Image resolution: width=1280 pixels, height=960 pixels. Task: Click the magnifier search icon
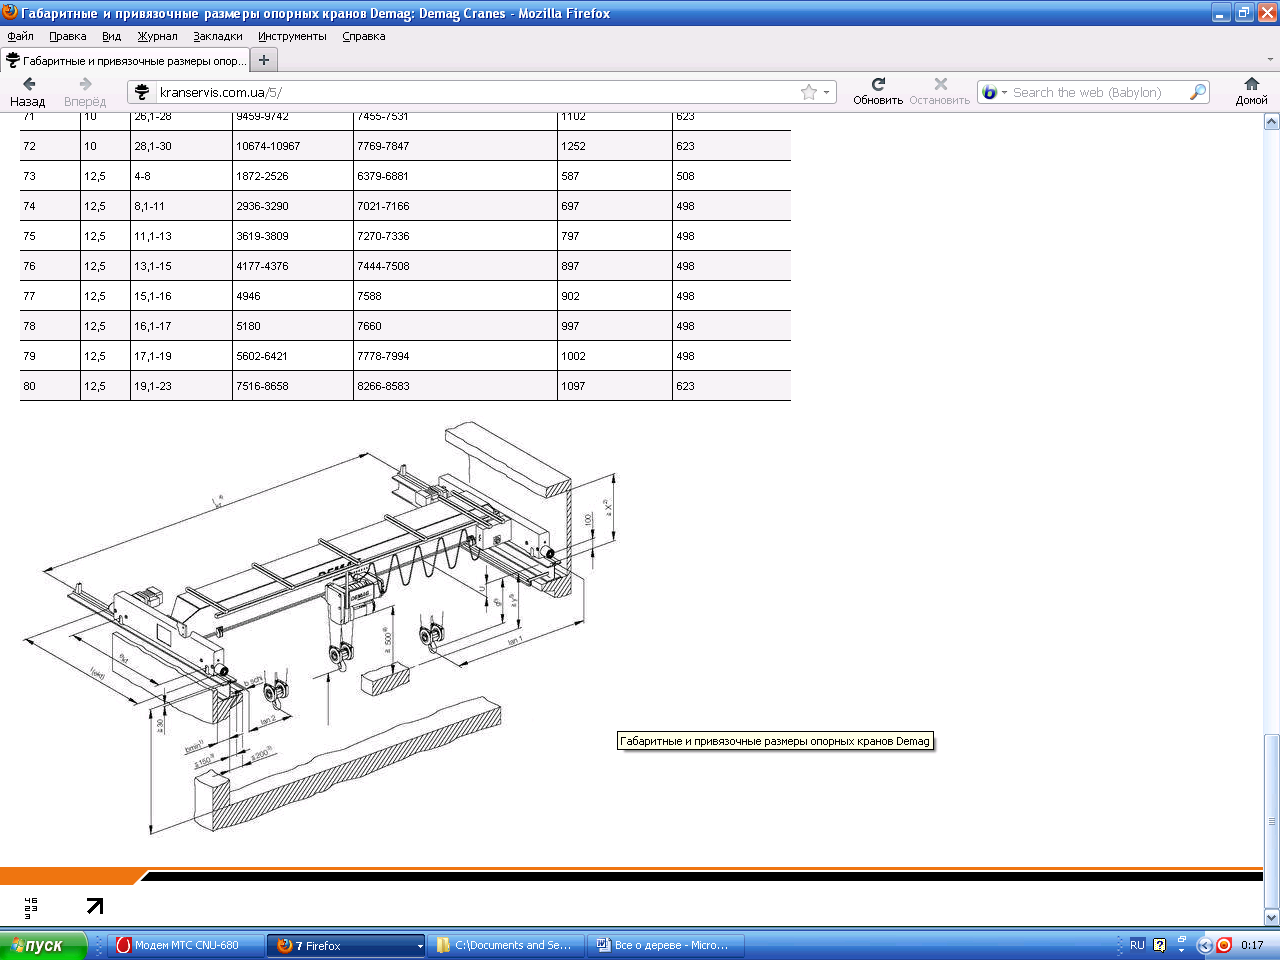(1197, 92)
